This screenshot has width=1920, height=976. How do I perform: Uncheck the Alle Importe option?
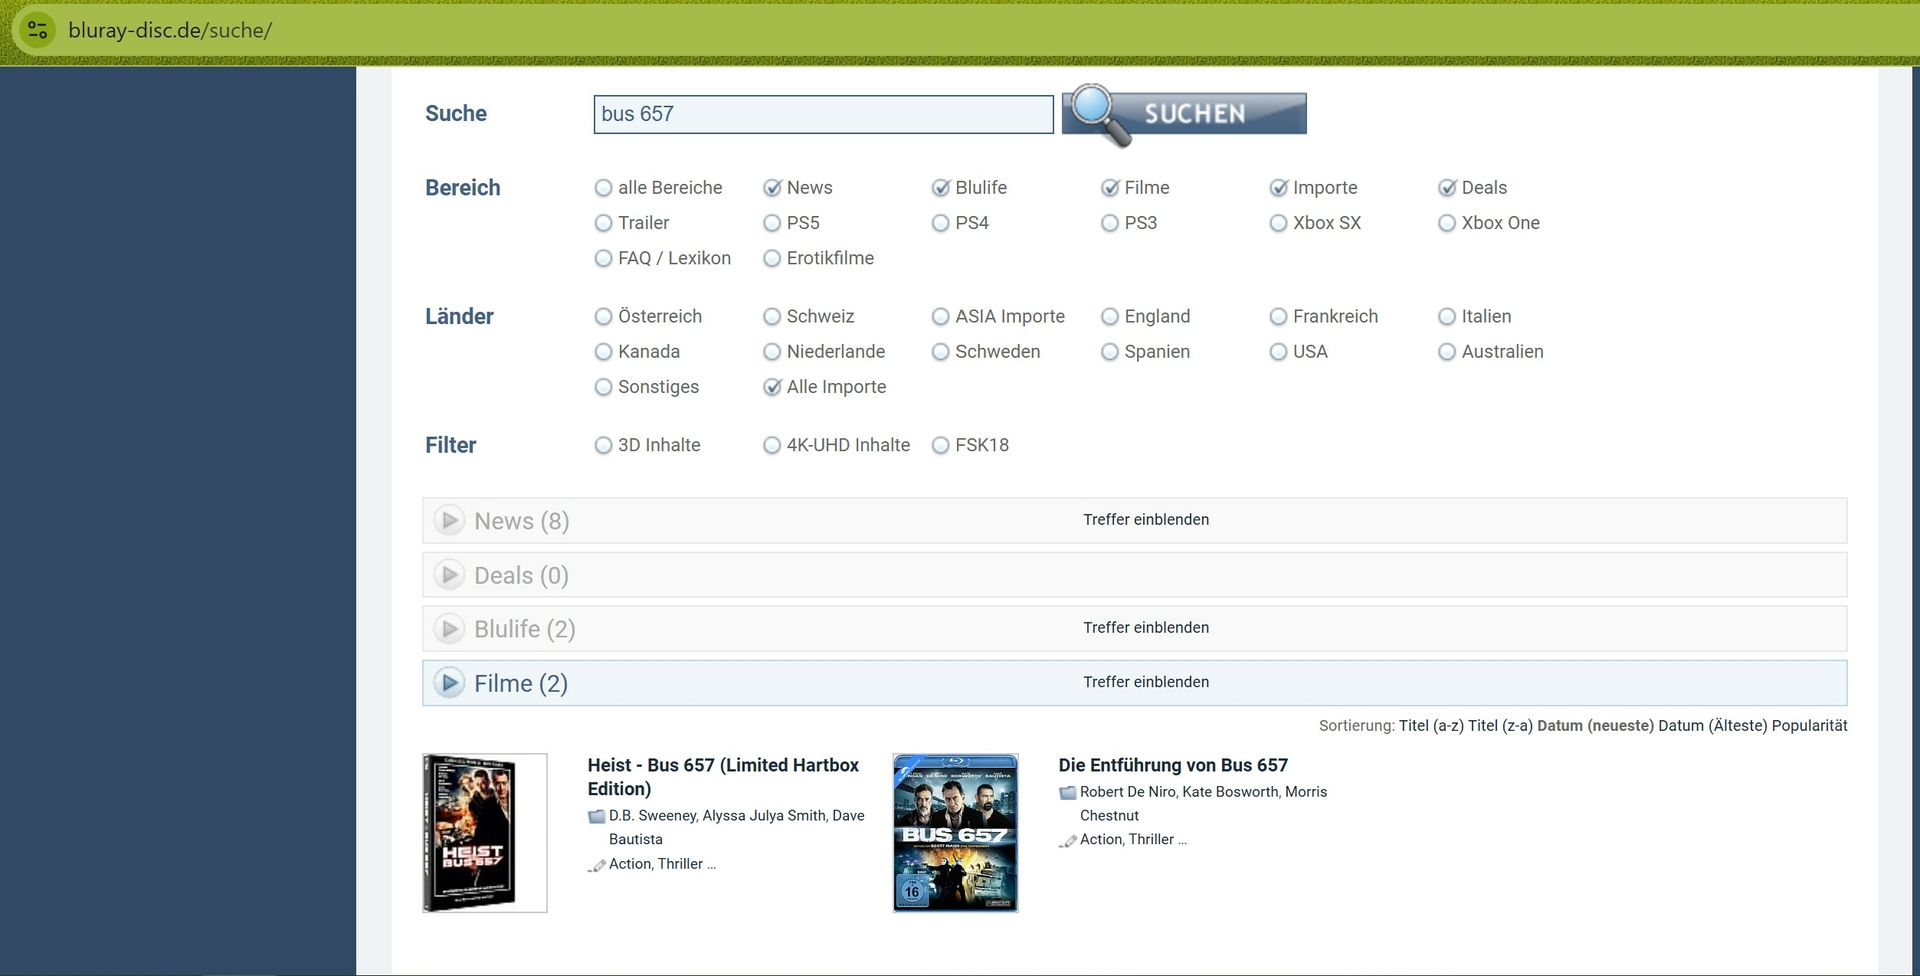pos(772,387)
